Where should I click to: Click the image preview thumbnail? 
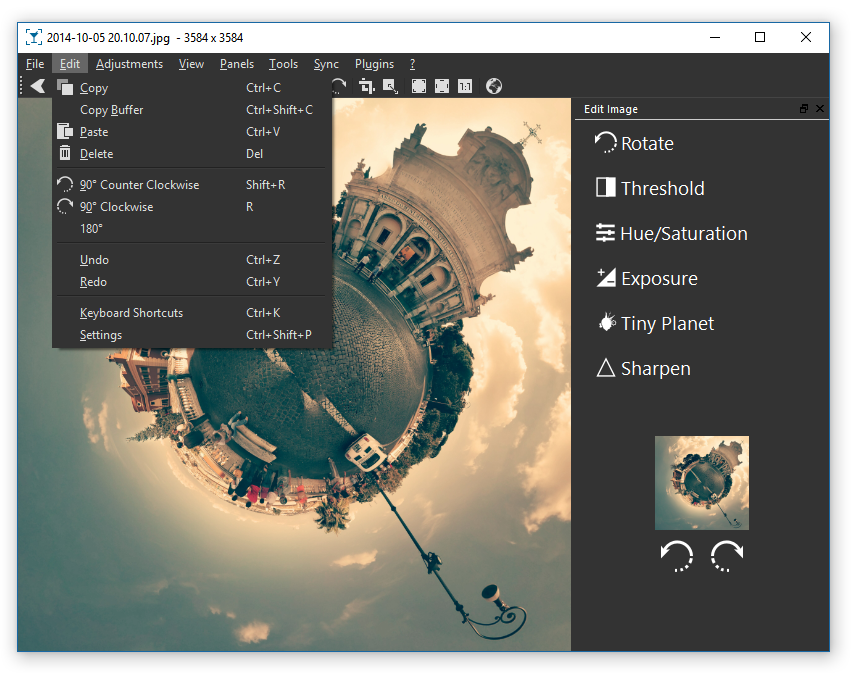pos(701,482)
